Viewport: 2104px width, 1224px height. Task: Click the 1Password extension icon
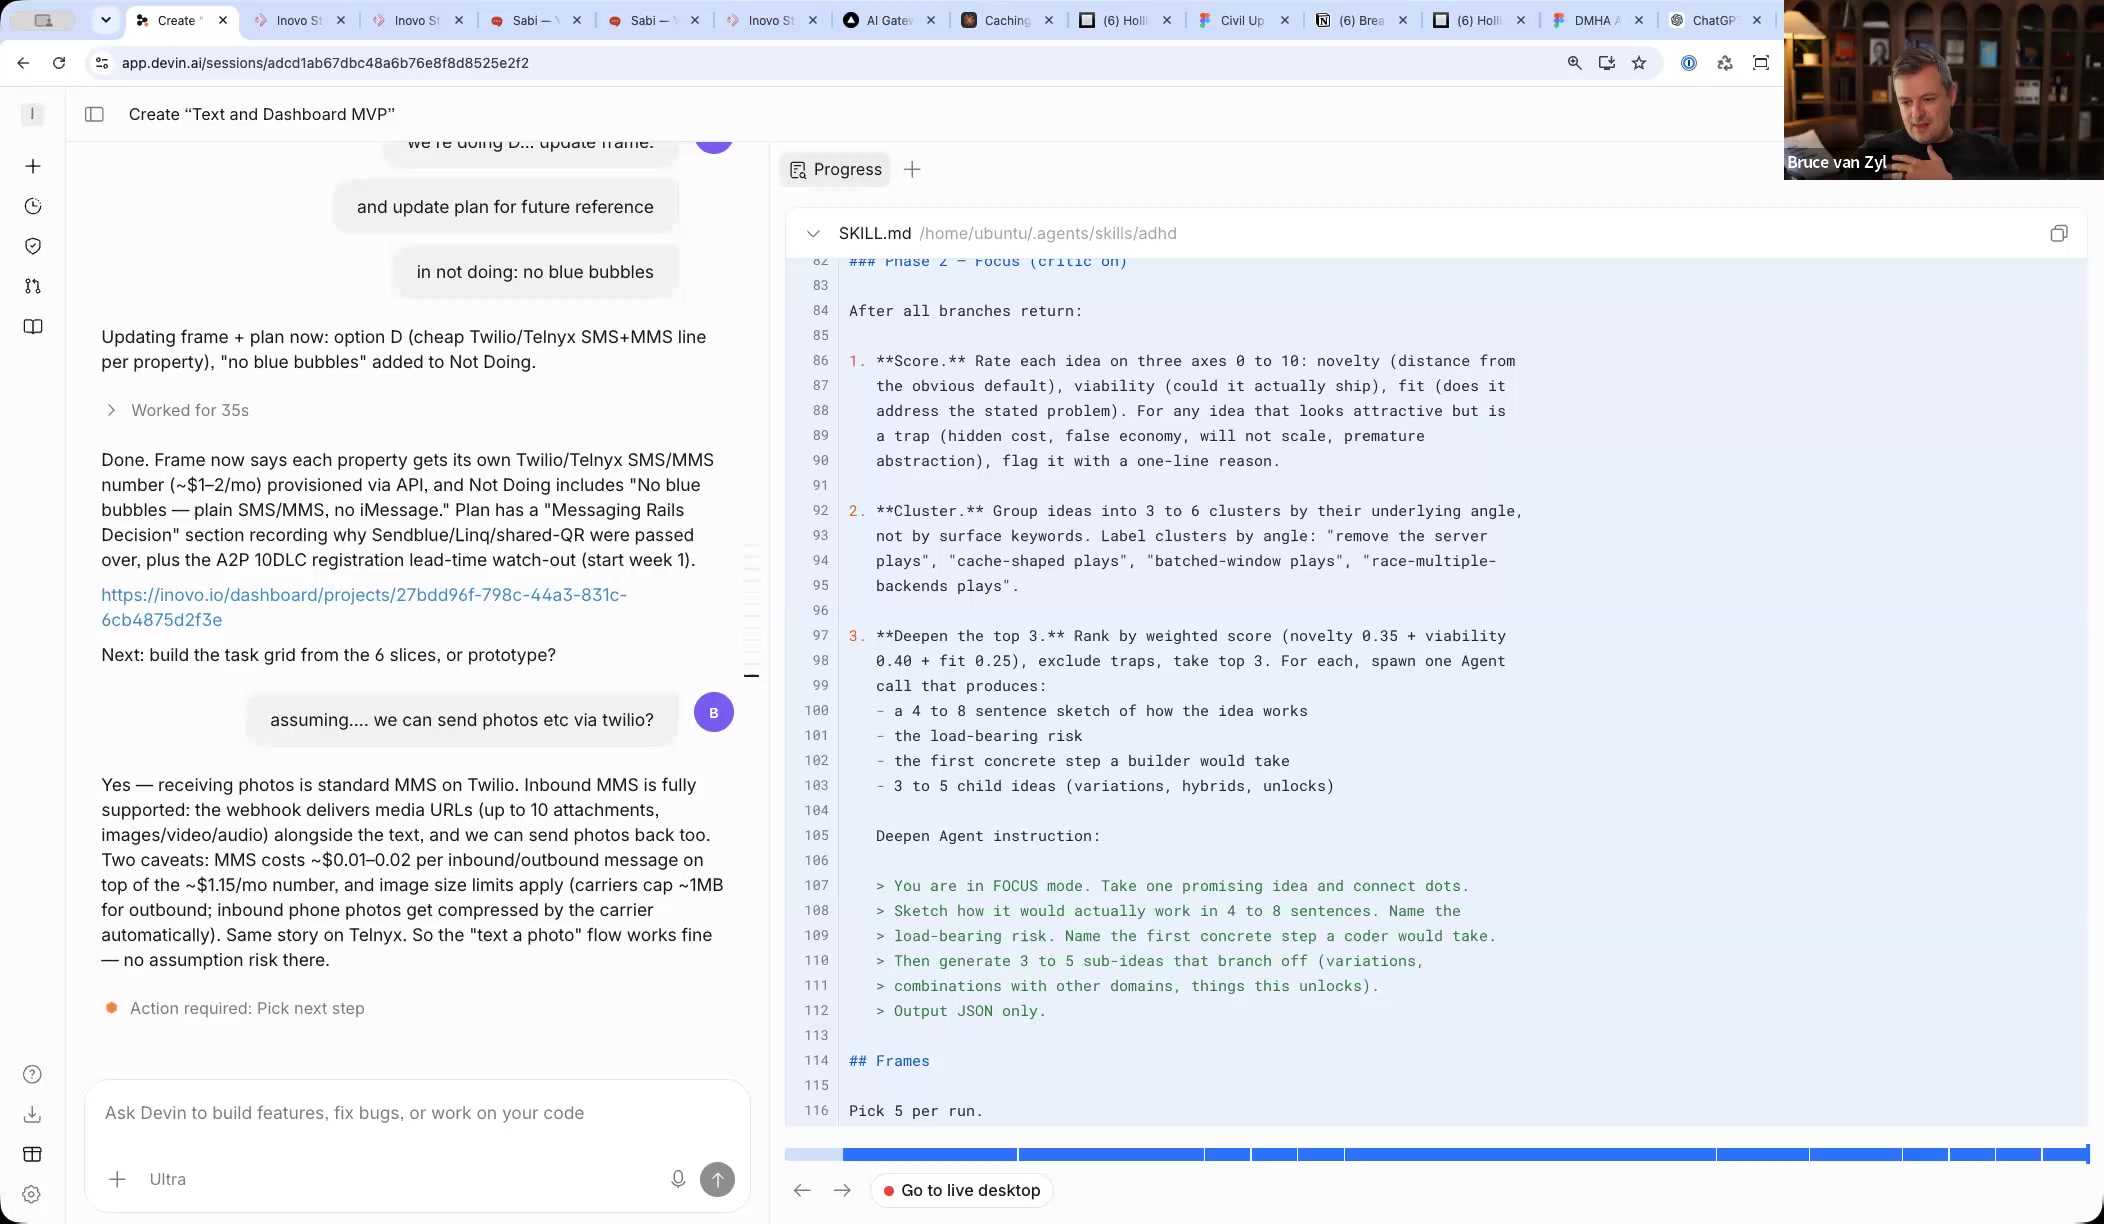(x=1689, y=63)
